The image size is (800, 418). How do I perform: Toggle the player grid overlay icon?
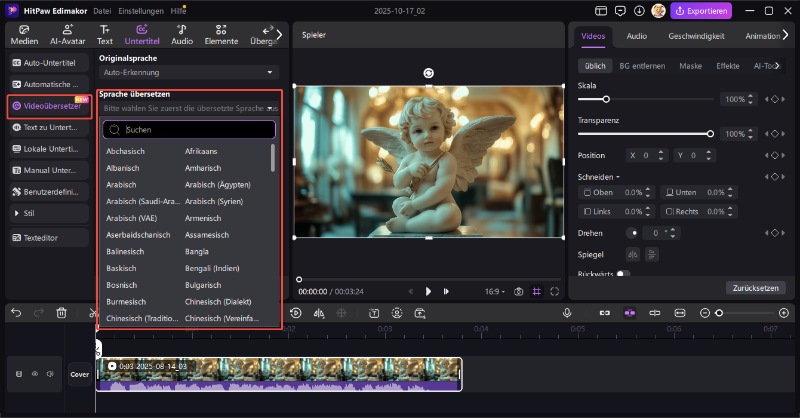(537, 291)
